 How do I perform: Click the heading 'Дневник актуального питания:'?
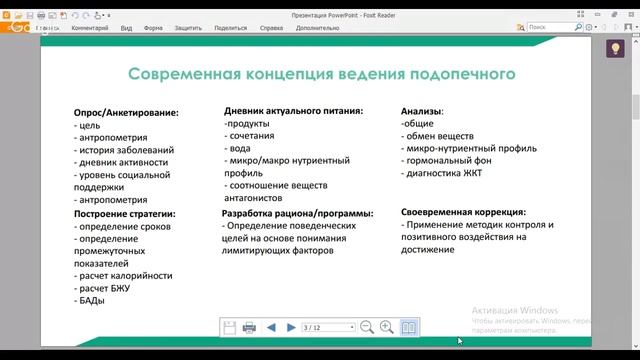tap(293, 111)
